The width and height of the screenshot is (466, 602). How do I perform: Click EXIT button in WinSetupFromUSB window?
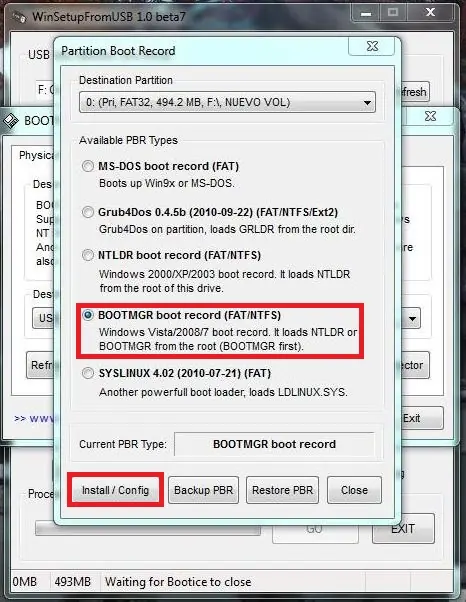pos(403,529)
